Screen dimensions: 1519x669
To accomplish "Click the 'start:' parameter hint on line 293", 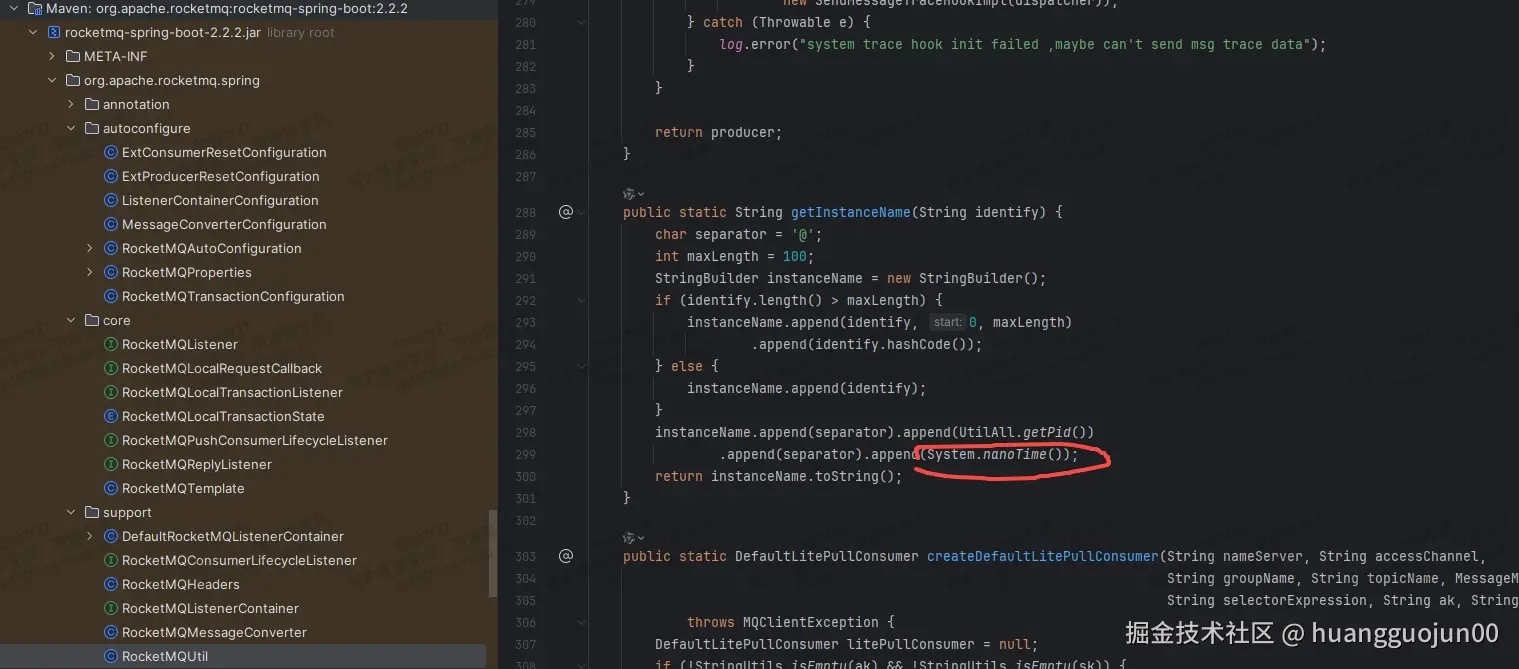I will [x=947, y=322].
